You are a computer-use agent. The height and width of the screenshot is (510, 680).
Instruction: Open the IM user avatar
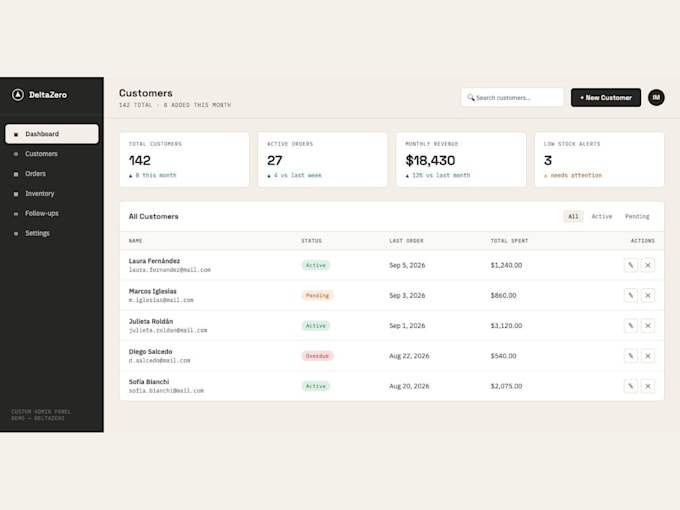pyautogui.click(x=656, y=98)
